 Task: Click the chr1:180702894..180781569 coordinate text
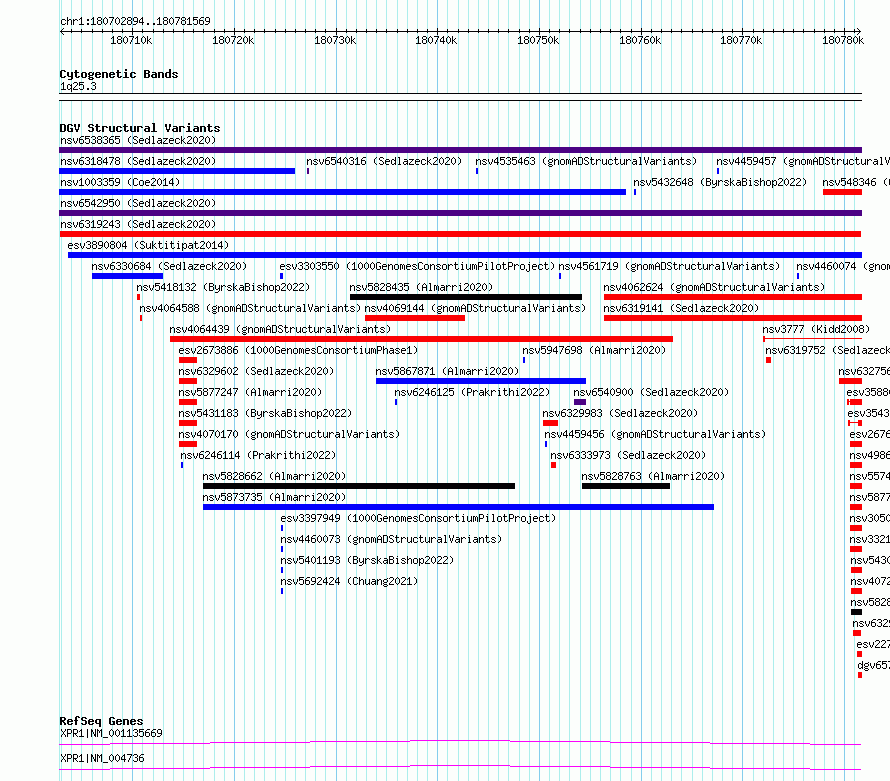coord(135,21)
